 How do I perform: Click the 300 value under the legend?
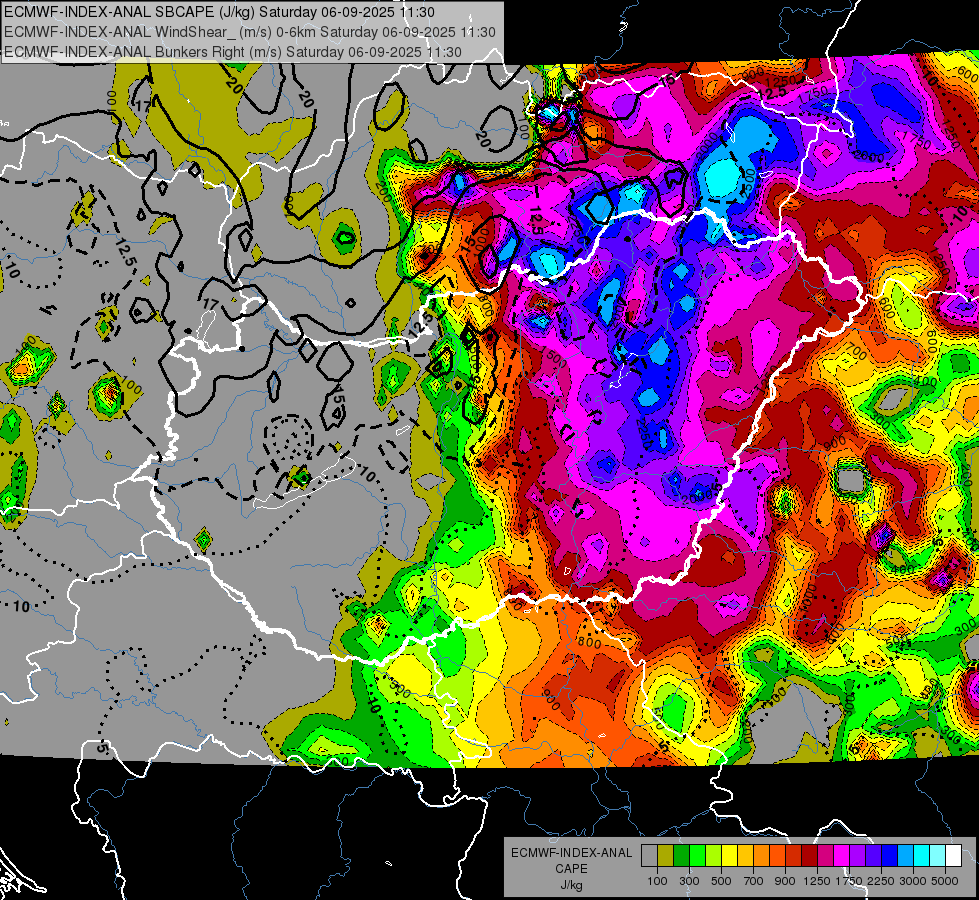point(689,881)
